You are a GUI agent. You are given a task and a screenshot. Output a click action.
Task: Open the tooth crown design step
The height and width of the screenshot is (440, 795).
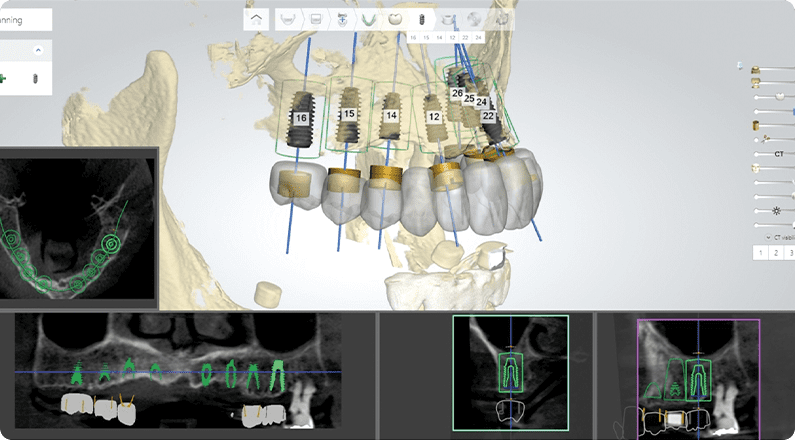(395, 18)
